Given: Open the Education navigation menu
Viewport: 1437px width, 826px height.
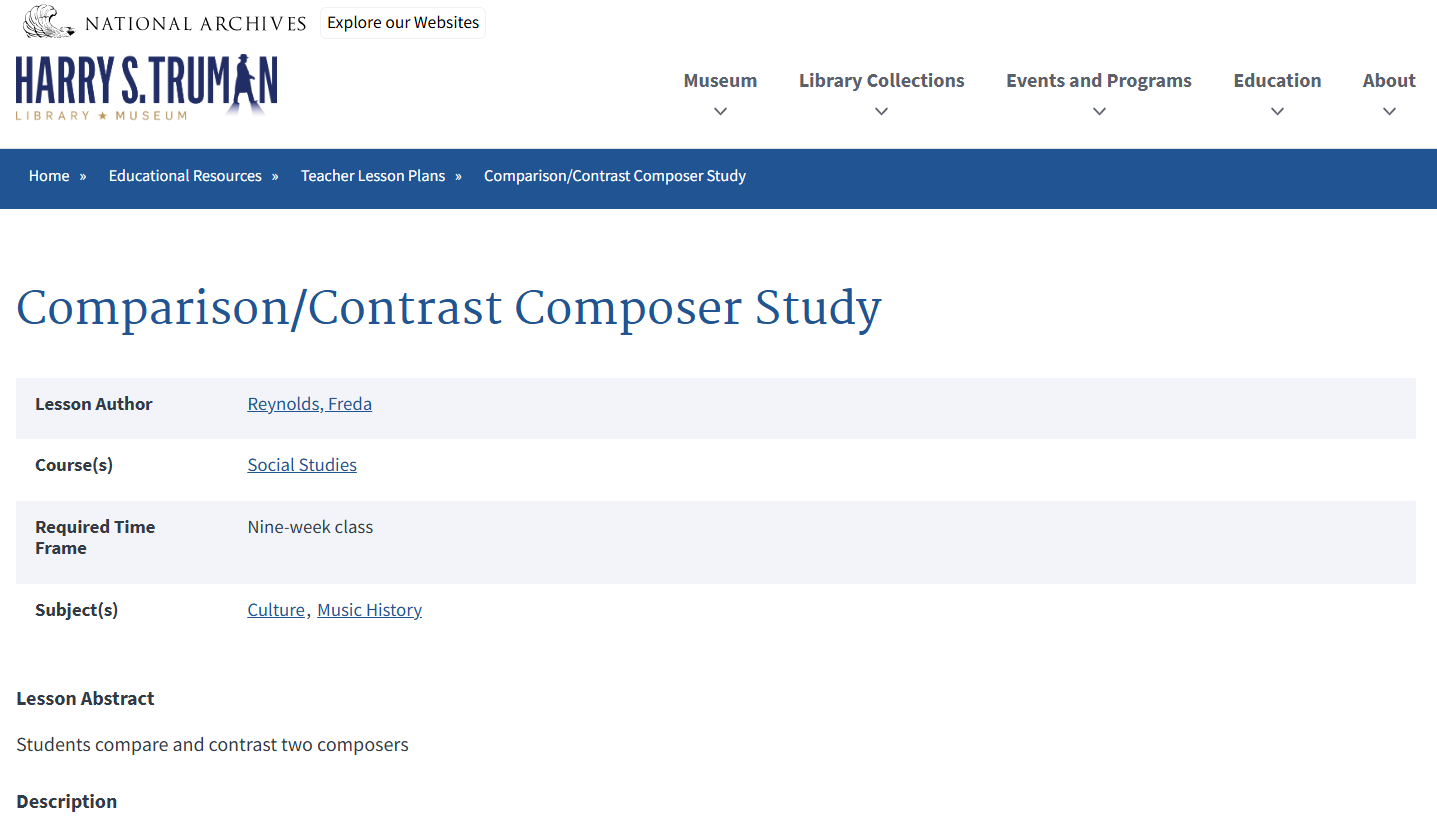Looking at the screenshot, I should [1277, 80].
